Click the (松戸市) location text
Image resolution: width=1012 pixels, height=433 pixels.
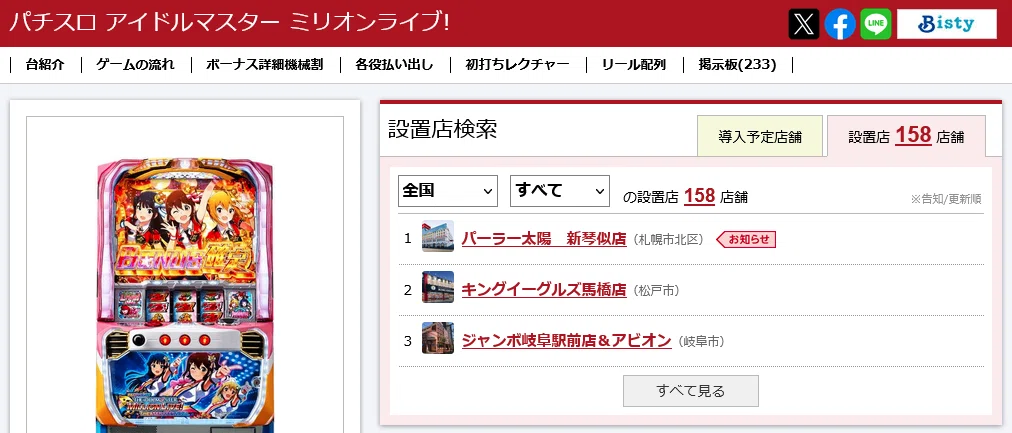pos(656,291)
